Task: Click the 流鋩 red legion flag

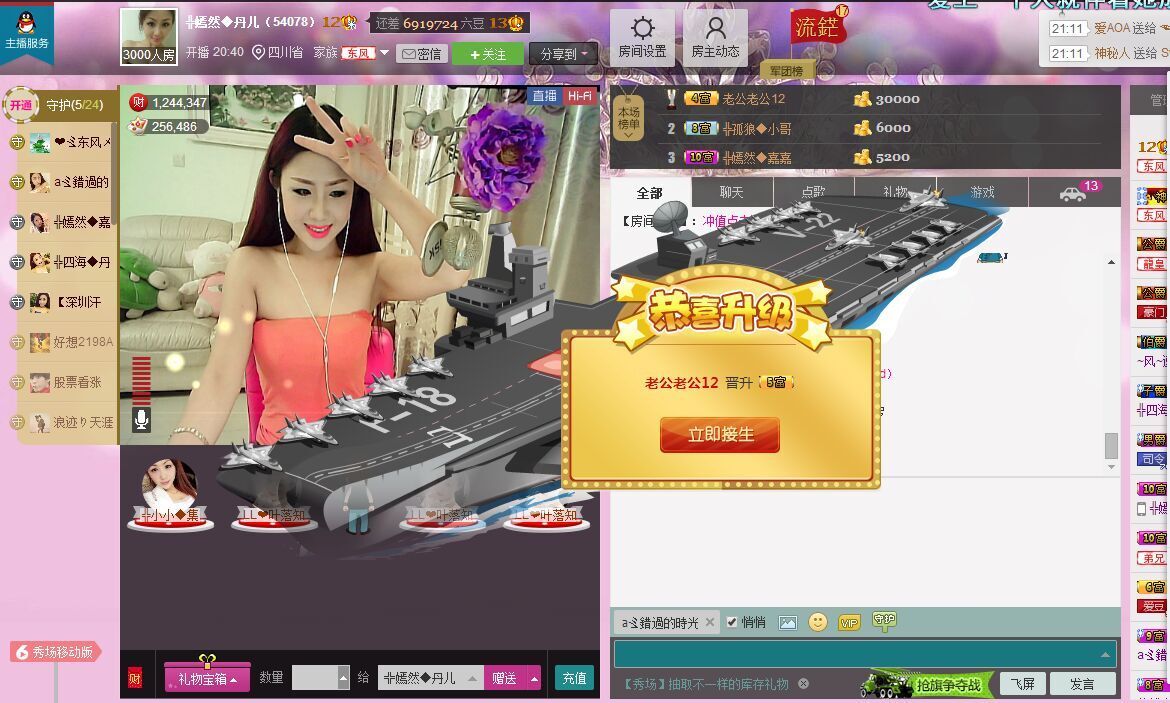Action: point(817,26)
